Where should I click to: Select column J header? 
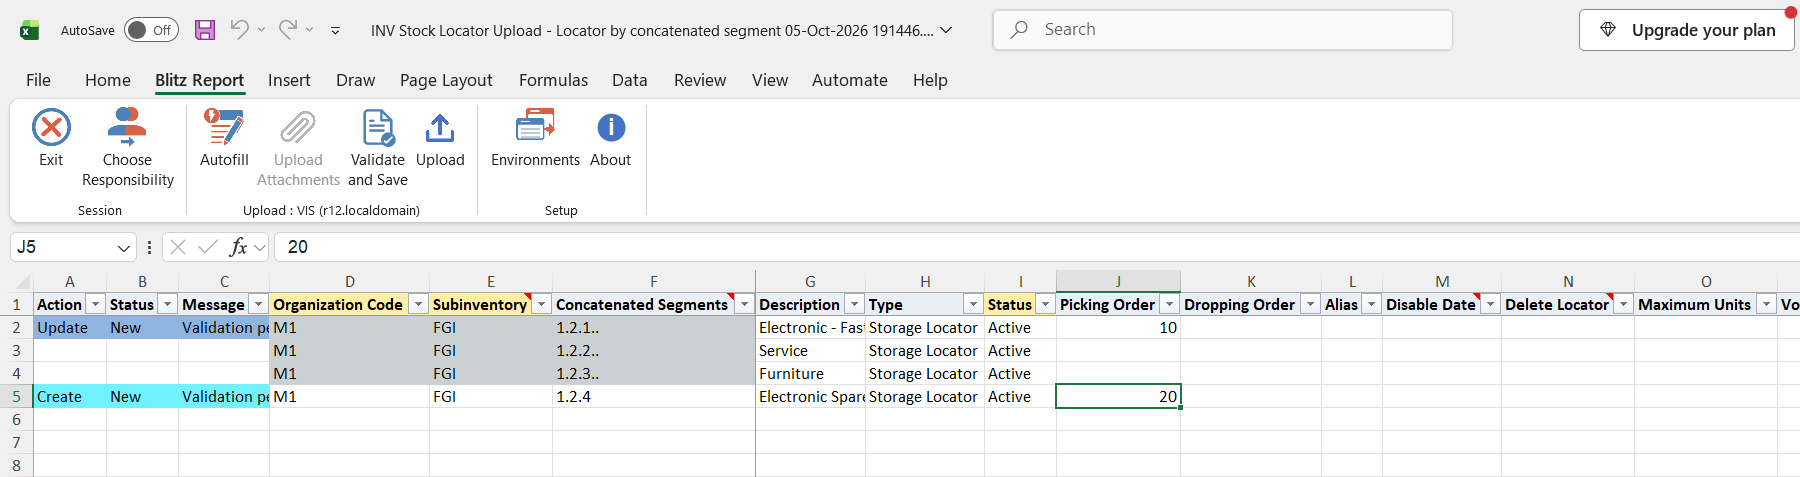(x=1118, y=281)
